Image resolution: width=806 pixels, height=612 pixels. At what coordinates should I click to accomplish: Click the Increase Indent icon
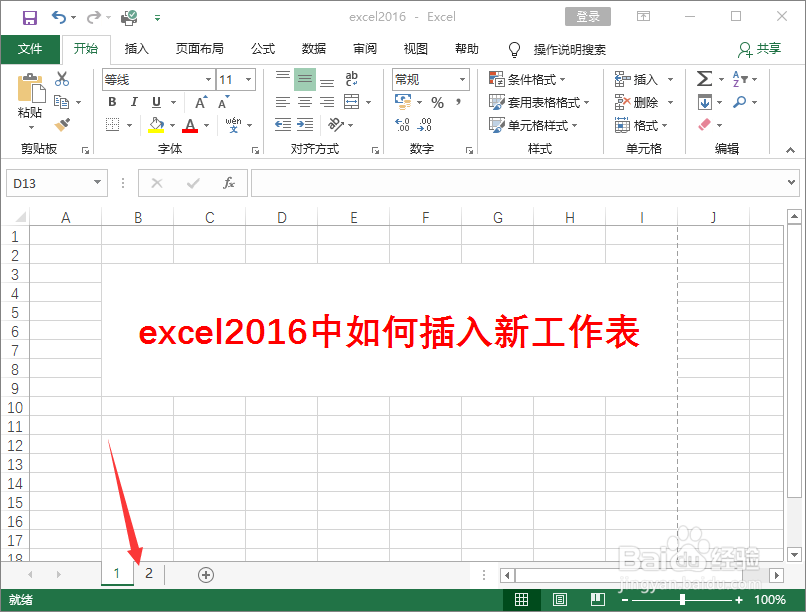[305, 124]
